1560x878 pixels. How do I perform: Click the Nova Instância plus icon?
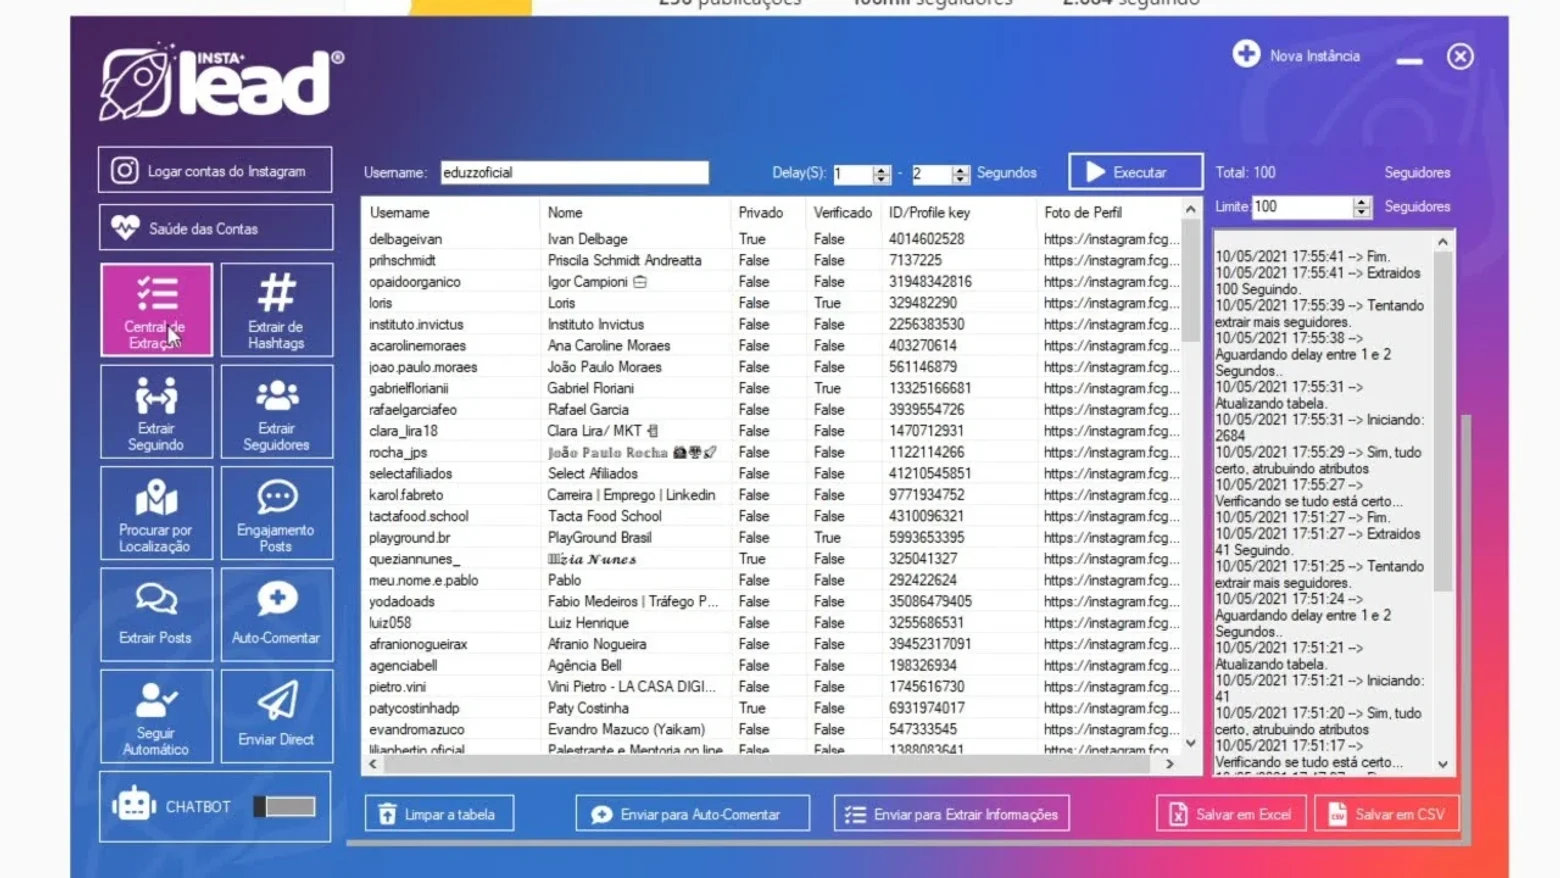click(x=1246, y=54)
